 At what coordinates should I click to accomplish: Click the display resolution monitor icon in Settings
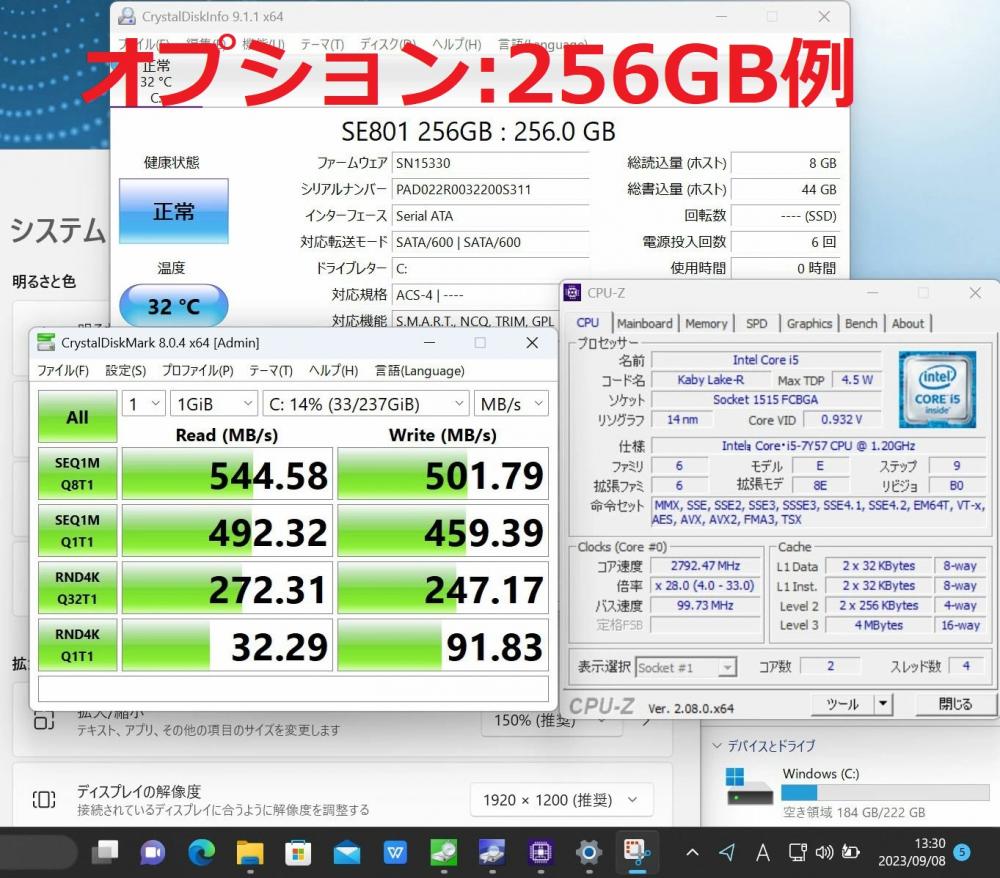(x=44, y=800)
